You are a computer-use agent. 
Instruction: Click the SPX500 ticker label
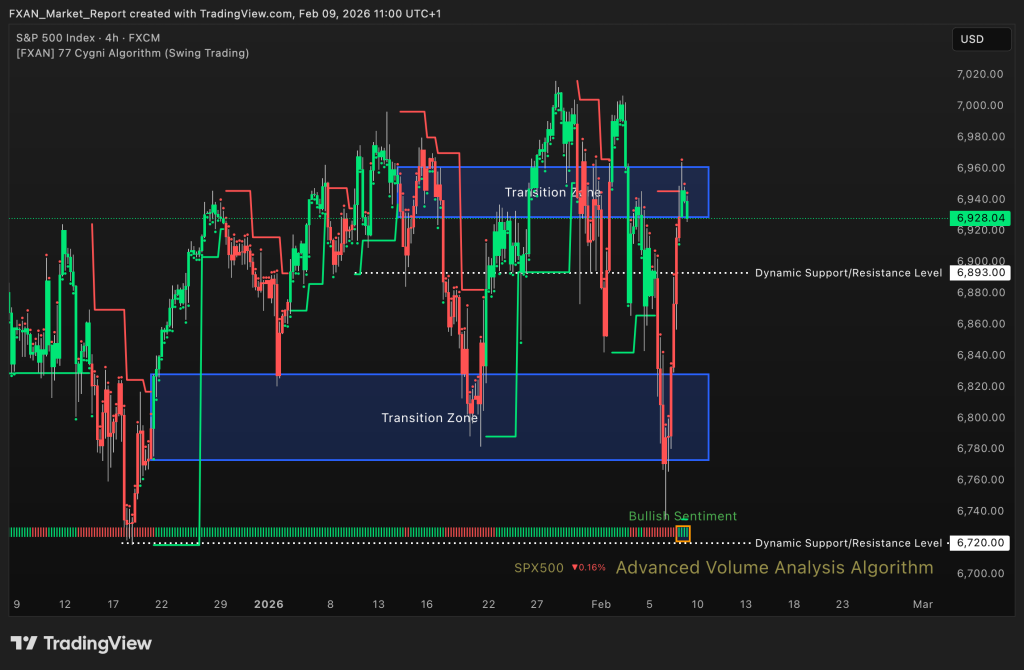(539, 568)
